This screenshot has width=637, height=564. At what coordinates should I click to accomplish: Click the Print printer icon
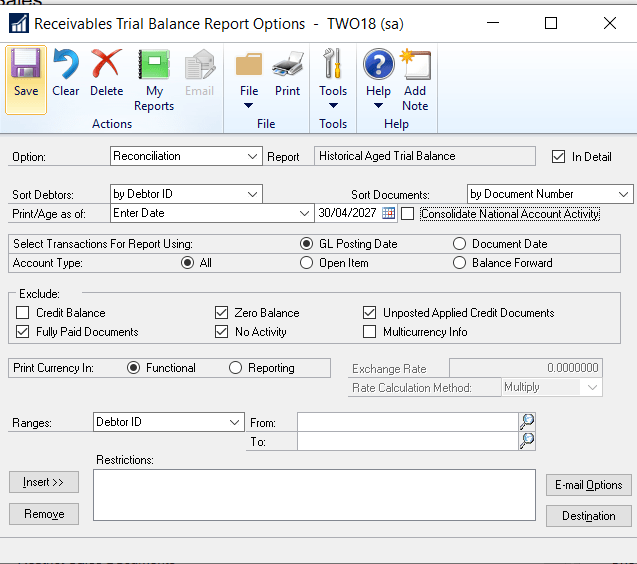[x=287, y=68]
